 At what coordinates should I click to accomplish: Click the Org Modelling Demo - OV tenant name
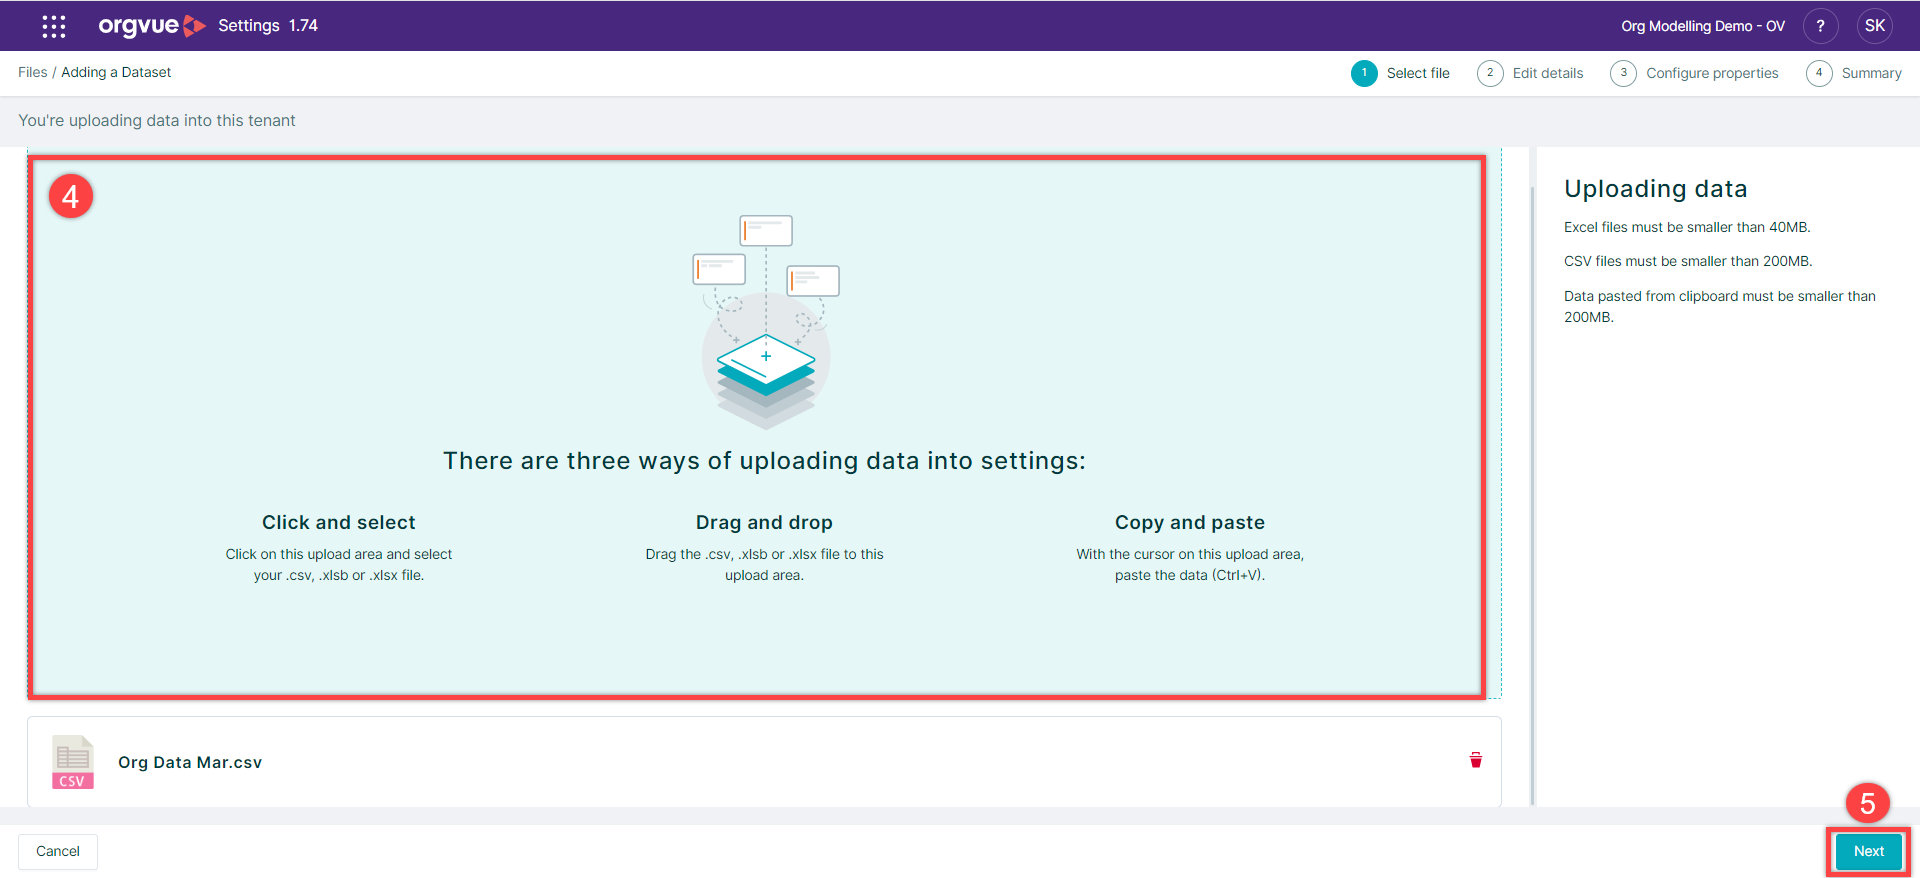1703,26
